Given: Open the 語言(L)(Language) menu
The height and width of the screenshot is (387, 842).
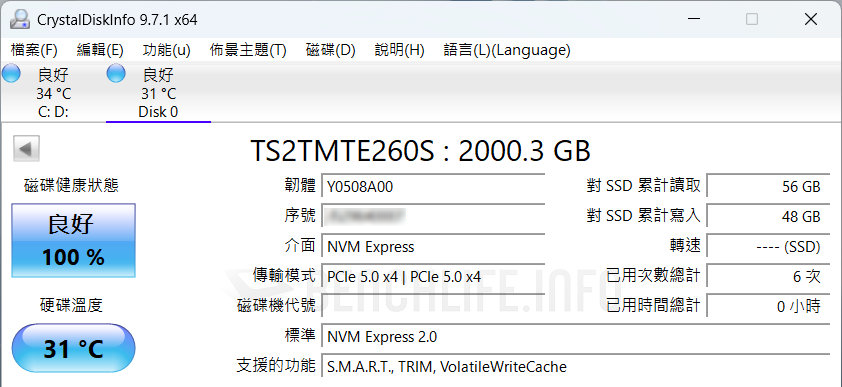Looking at the screenshot, I should tap(507, 50).
